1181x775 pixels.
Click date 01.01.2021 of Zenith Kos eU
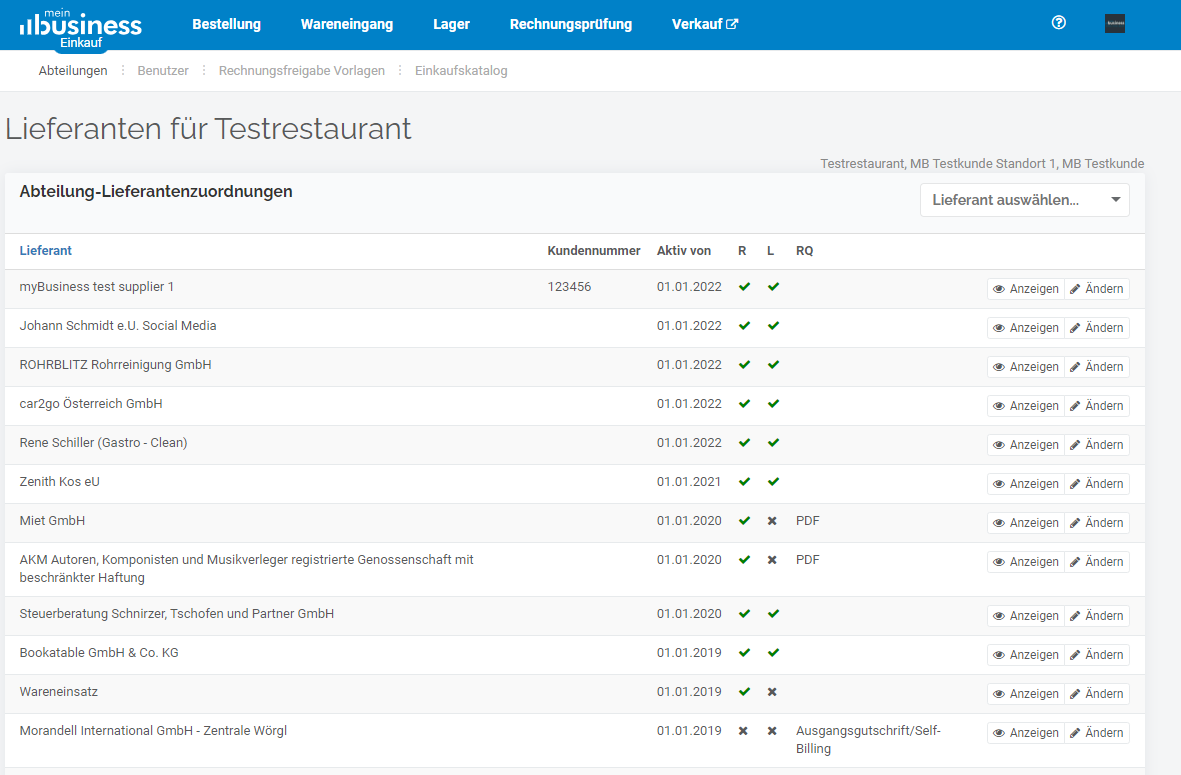(689, 482)
